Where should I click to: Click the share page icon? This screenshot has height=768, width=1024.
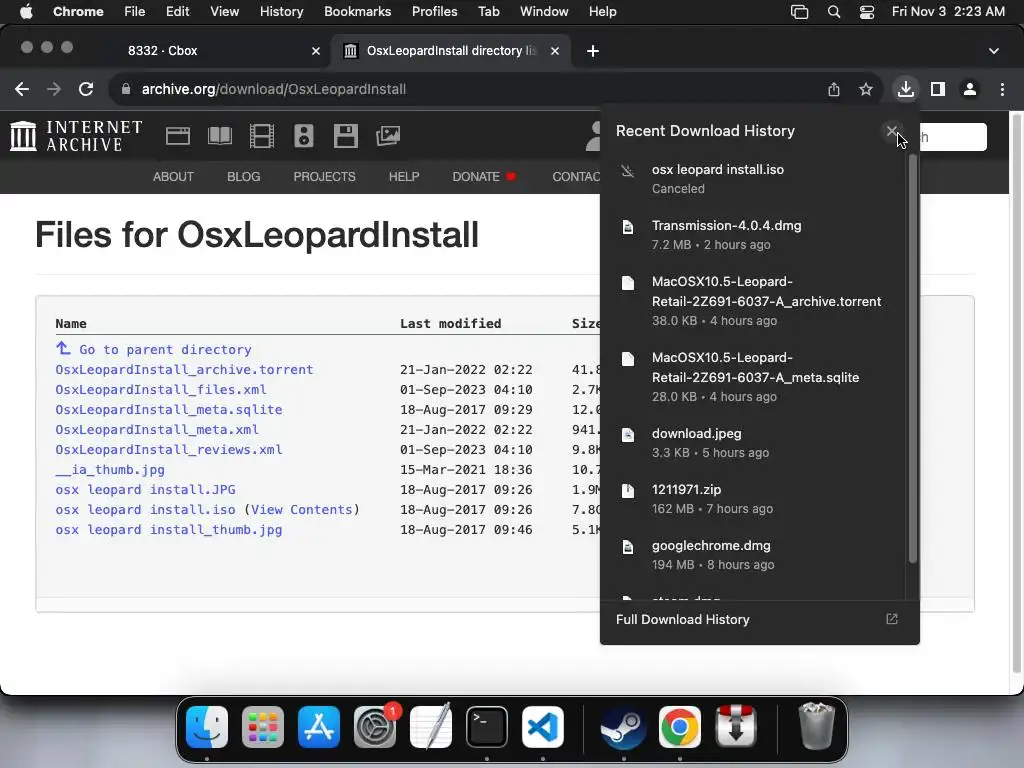tap(834, 89)
